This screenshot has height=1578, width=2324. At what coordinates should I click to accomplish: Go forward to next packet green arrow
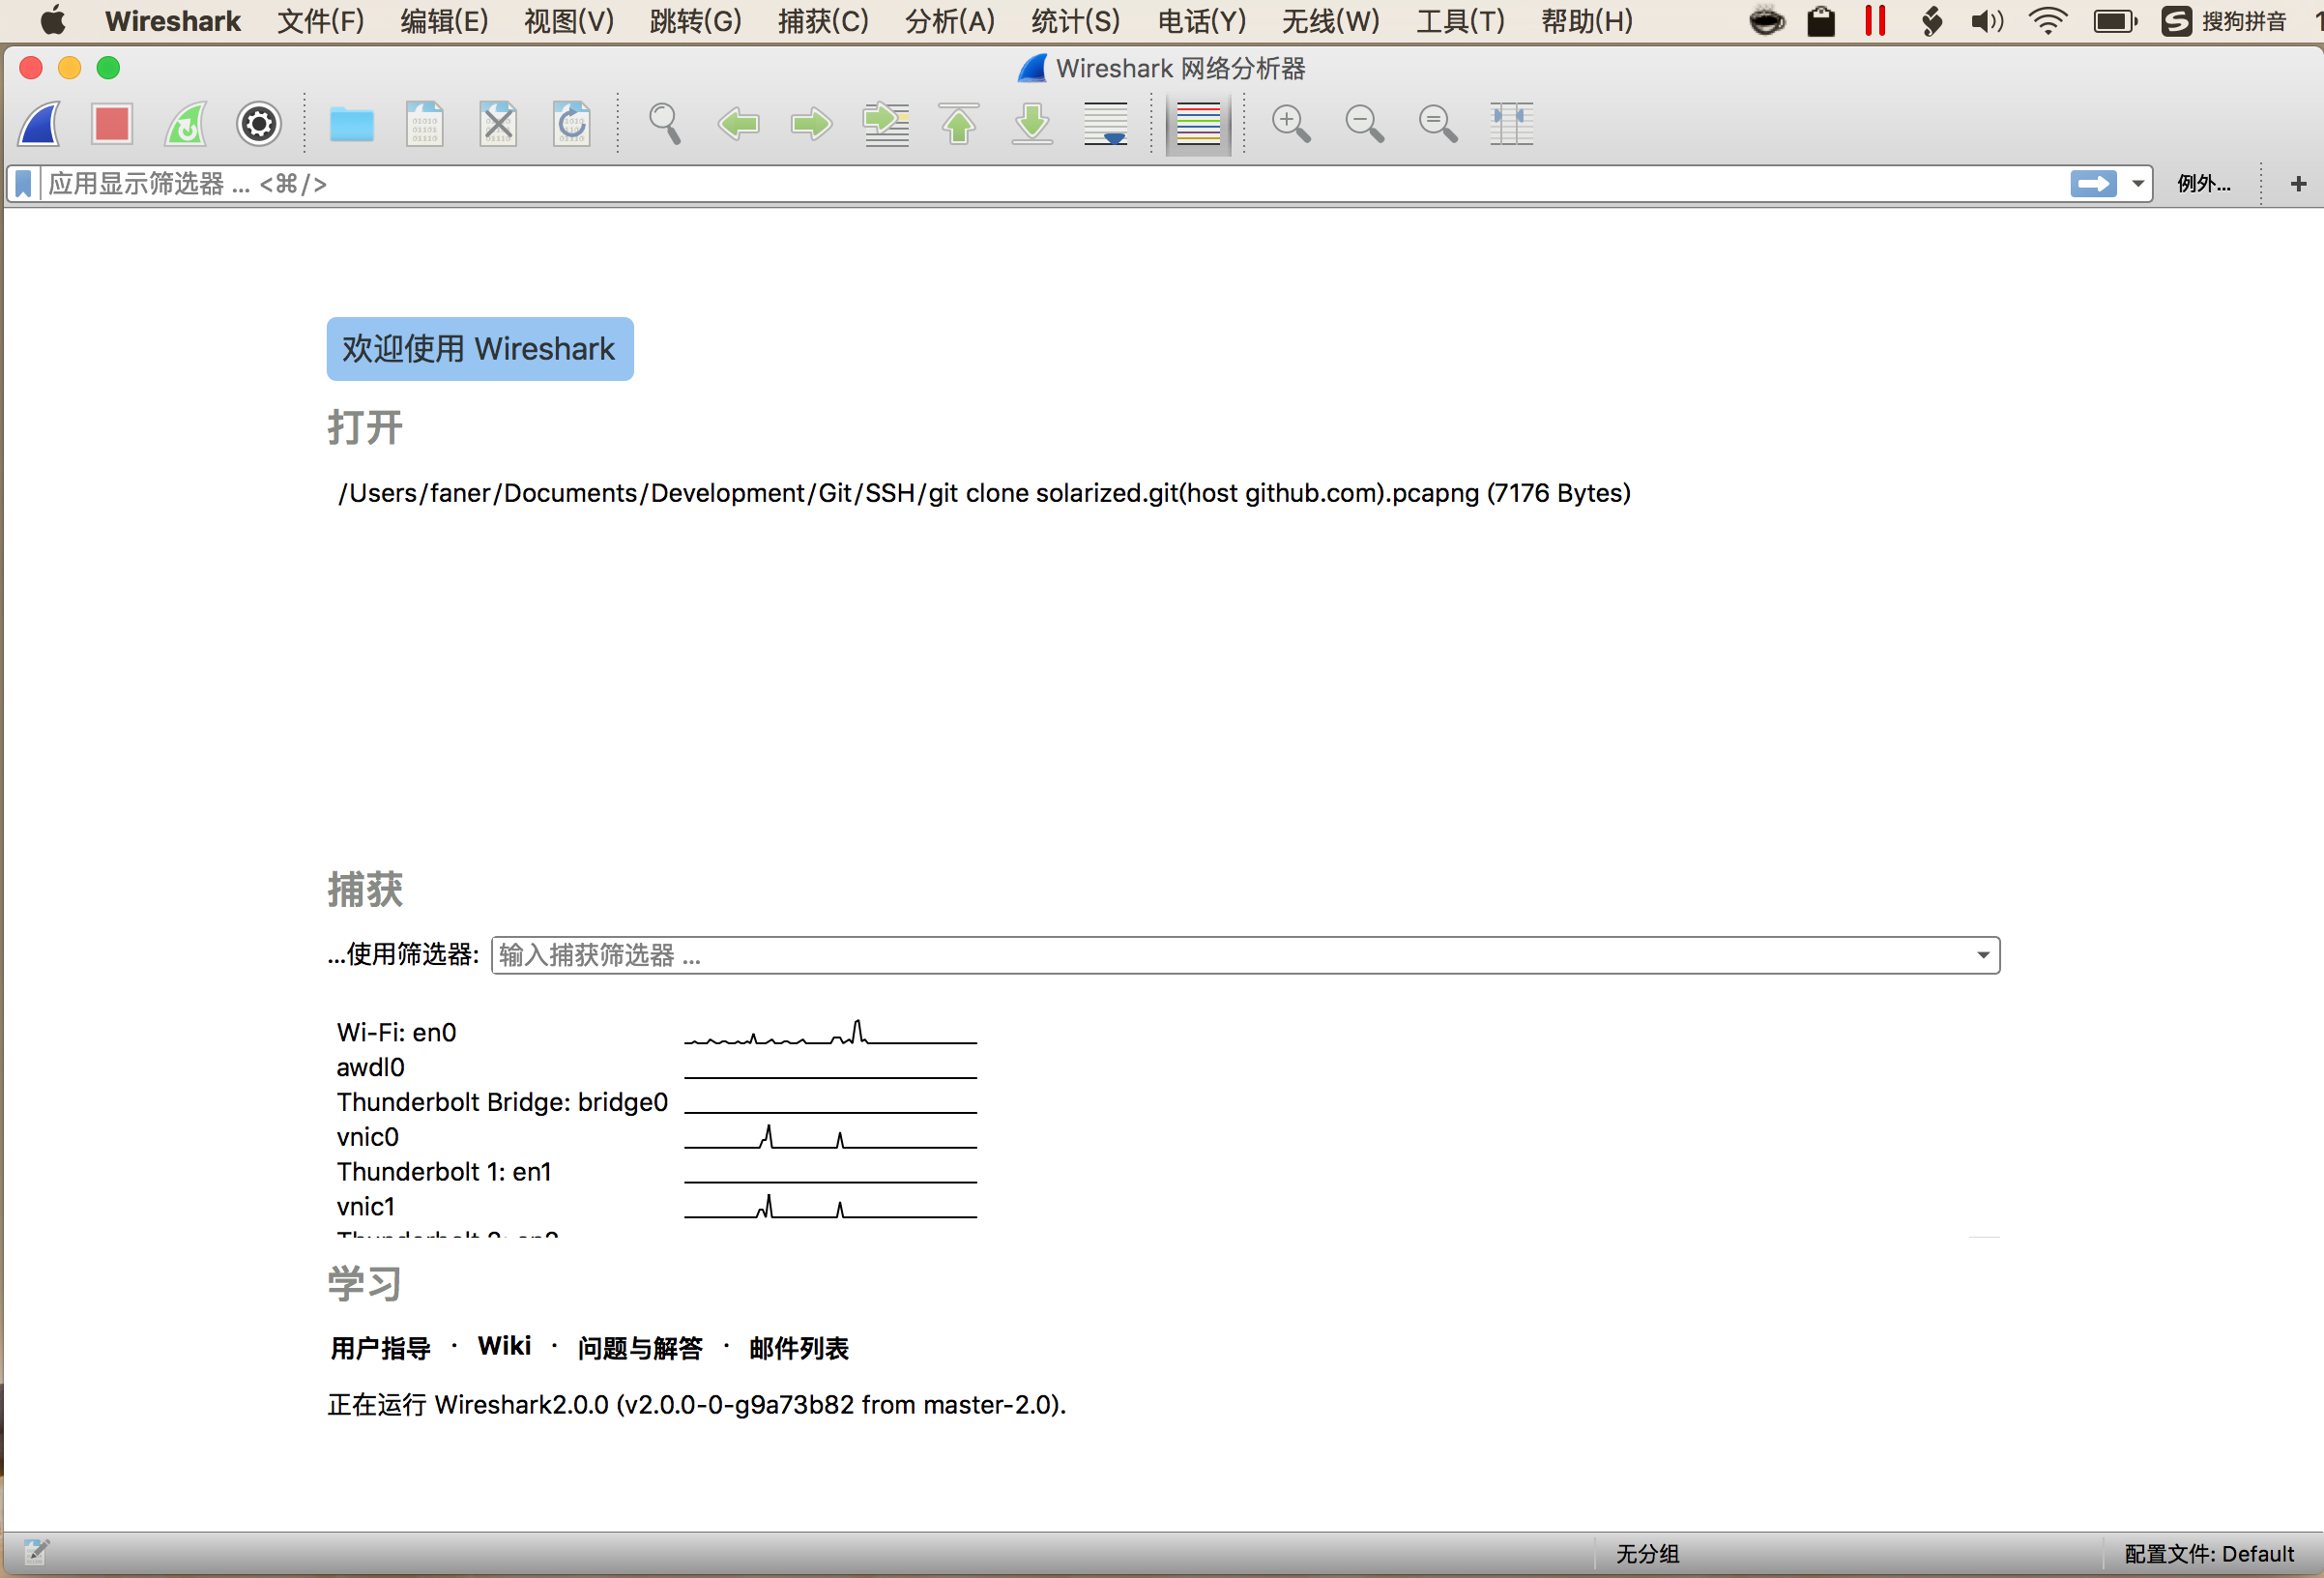812,124
